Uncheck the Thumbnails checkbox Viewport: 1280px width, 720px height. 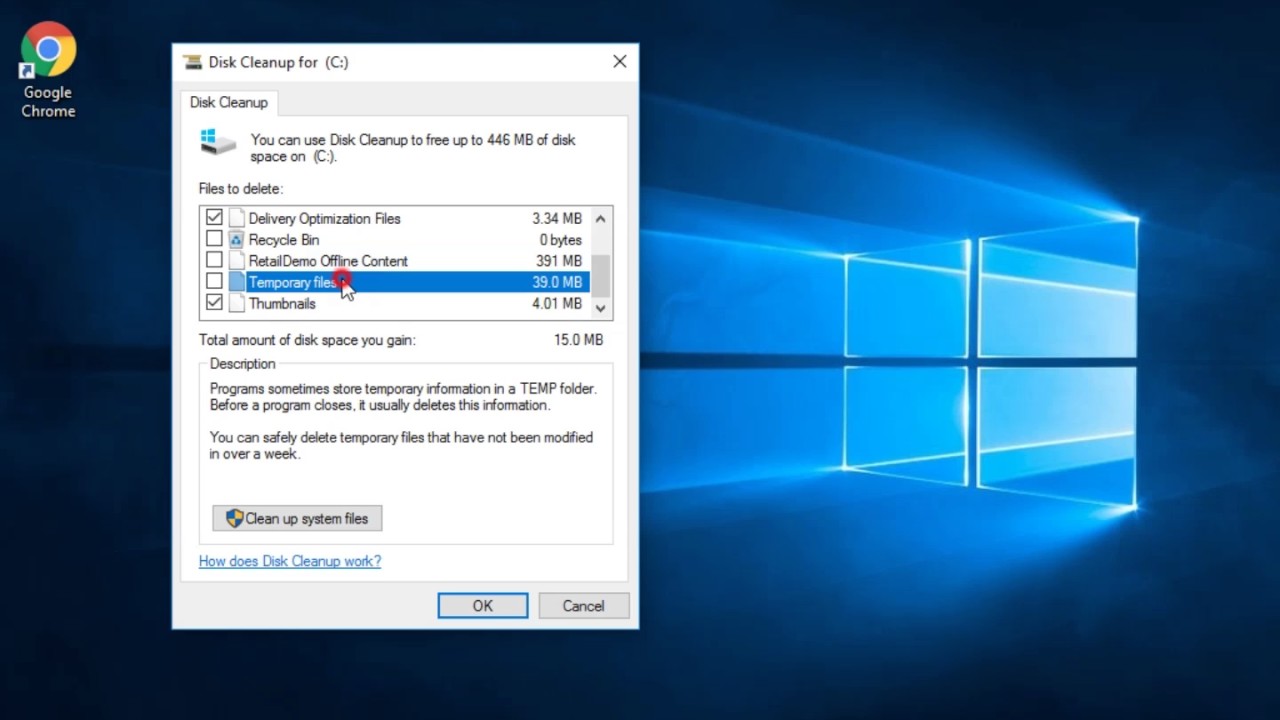tap(214, 303)
